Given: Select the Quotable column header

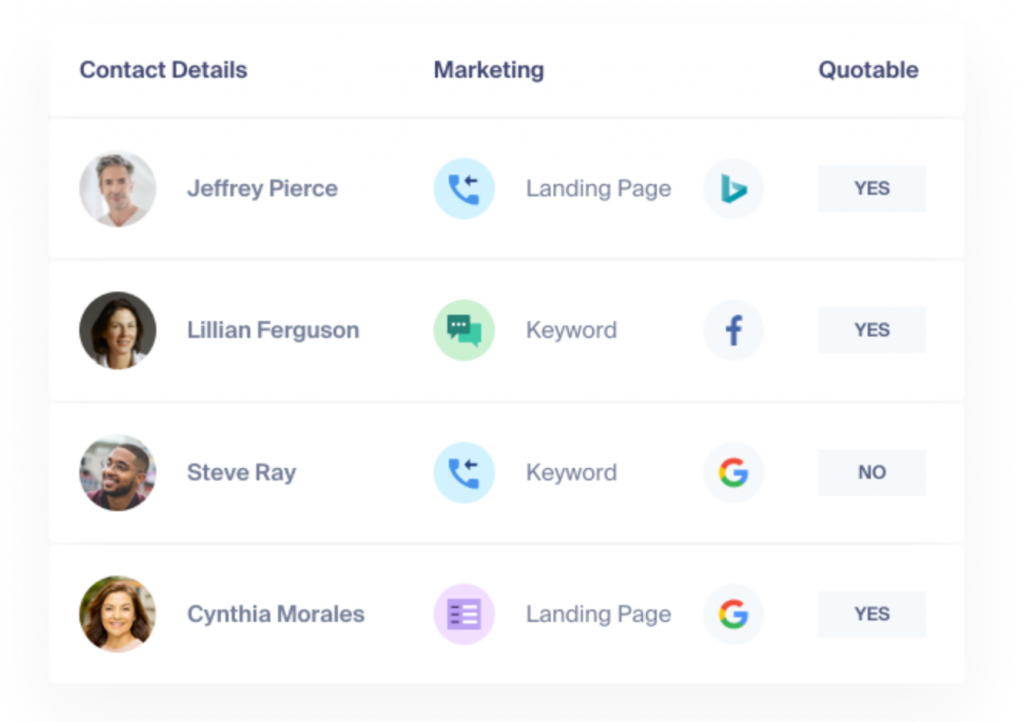Looking at the screenshot, I should (x=868, y=70).
